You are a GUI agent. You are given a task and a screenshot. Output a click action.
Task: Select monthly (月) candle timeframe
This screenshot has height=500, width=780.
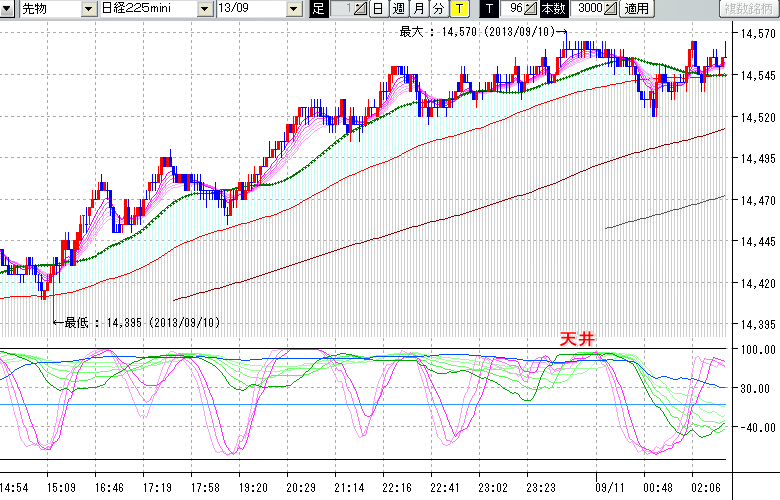418,9
